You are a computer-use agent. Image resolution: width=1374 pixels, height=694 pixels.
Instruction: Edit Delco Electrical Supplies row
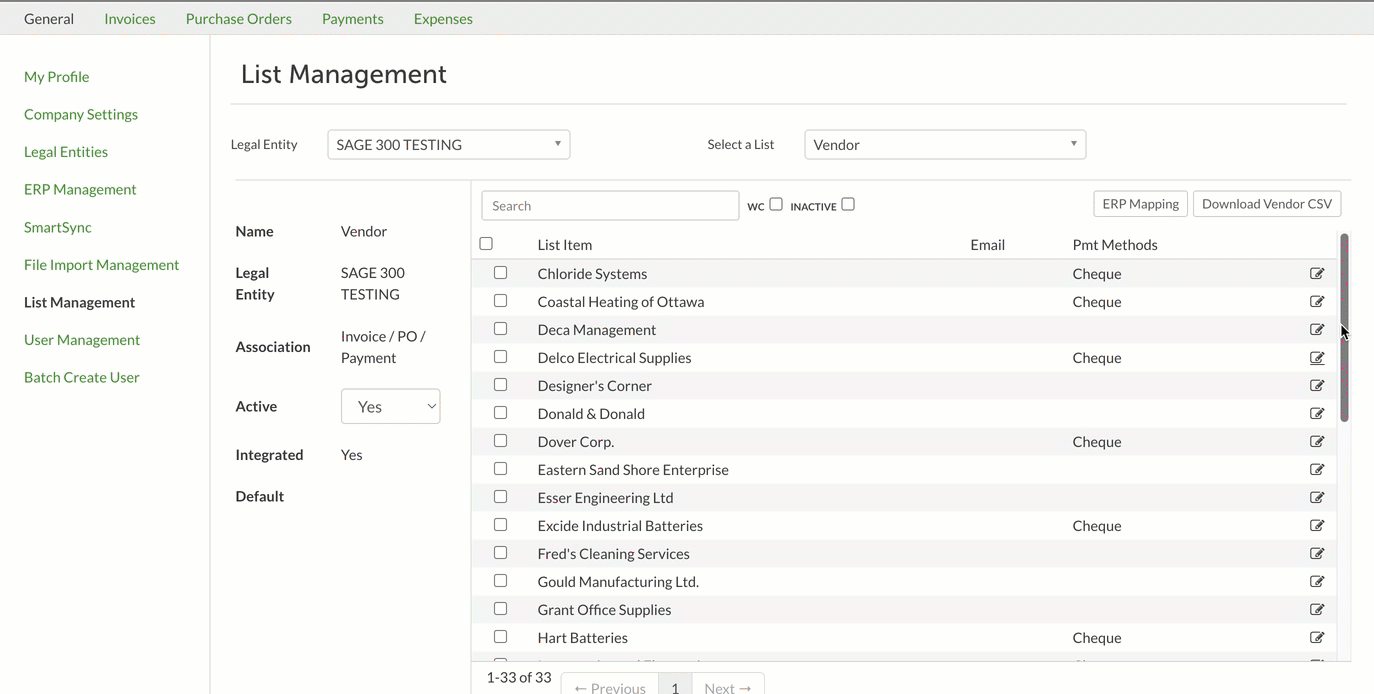point(1317,357)
